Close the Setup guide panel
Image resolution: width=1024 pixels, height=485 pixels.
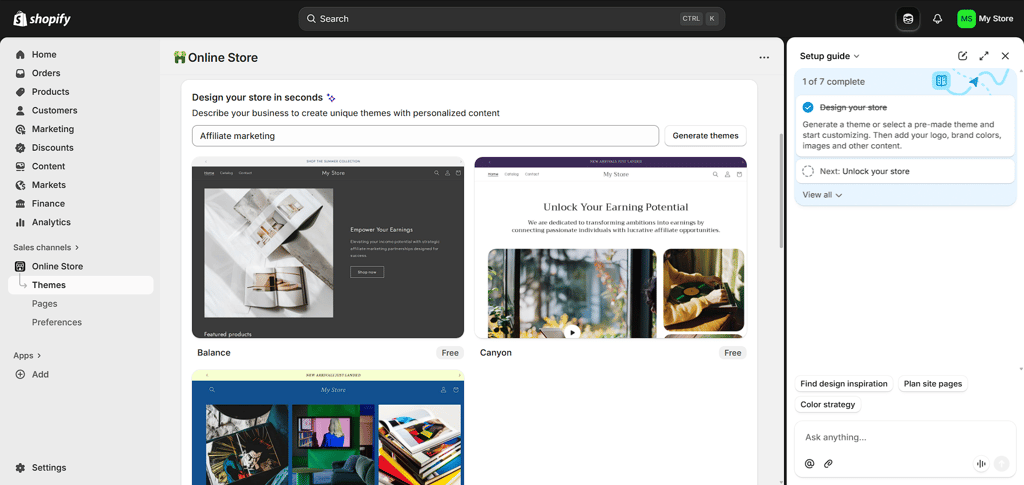(1006, 56)
